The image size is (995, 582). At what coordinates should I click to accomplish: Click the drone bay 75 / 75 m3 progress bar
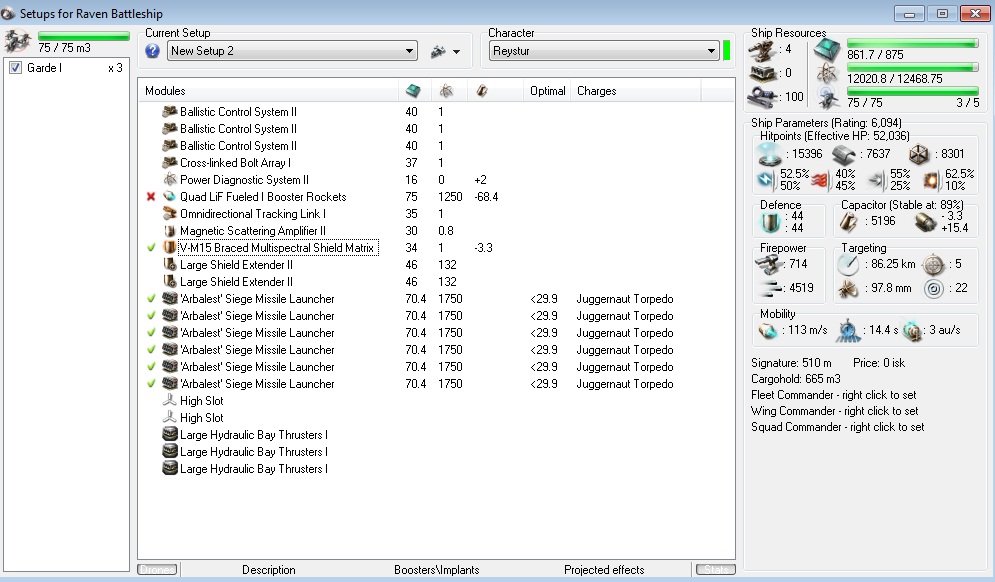[x=83, y=36]
